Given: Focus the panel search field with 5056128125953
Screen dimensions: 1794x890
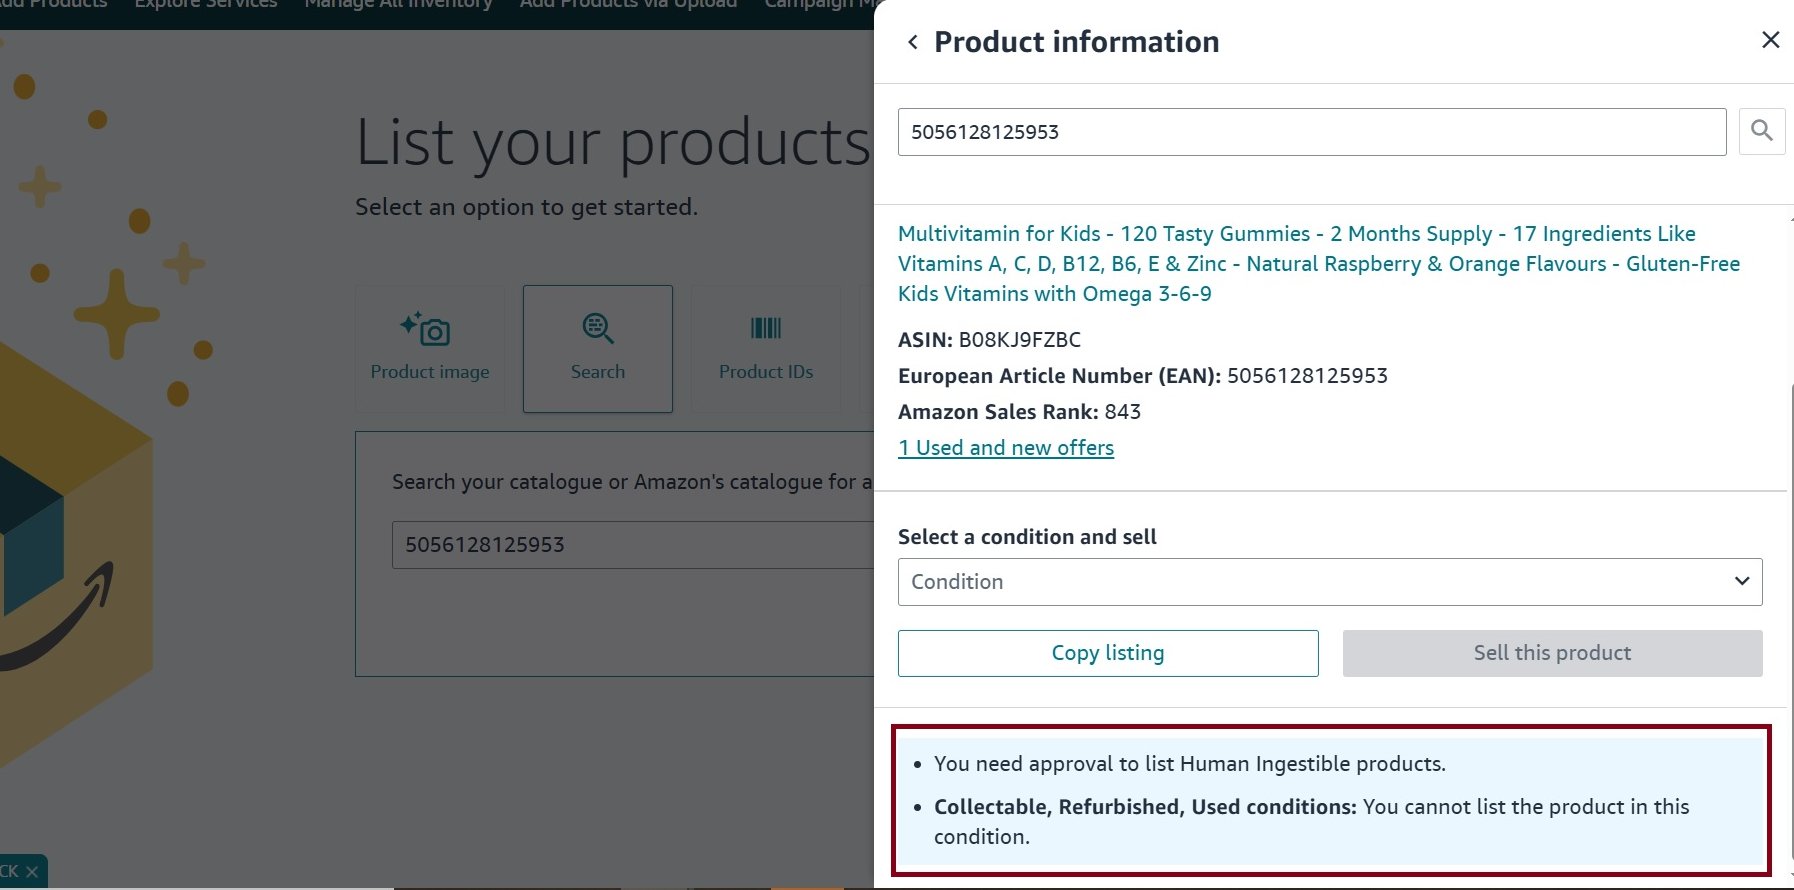Looking at the screenshot, I should tap(1312, 132).
